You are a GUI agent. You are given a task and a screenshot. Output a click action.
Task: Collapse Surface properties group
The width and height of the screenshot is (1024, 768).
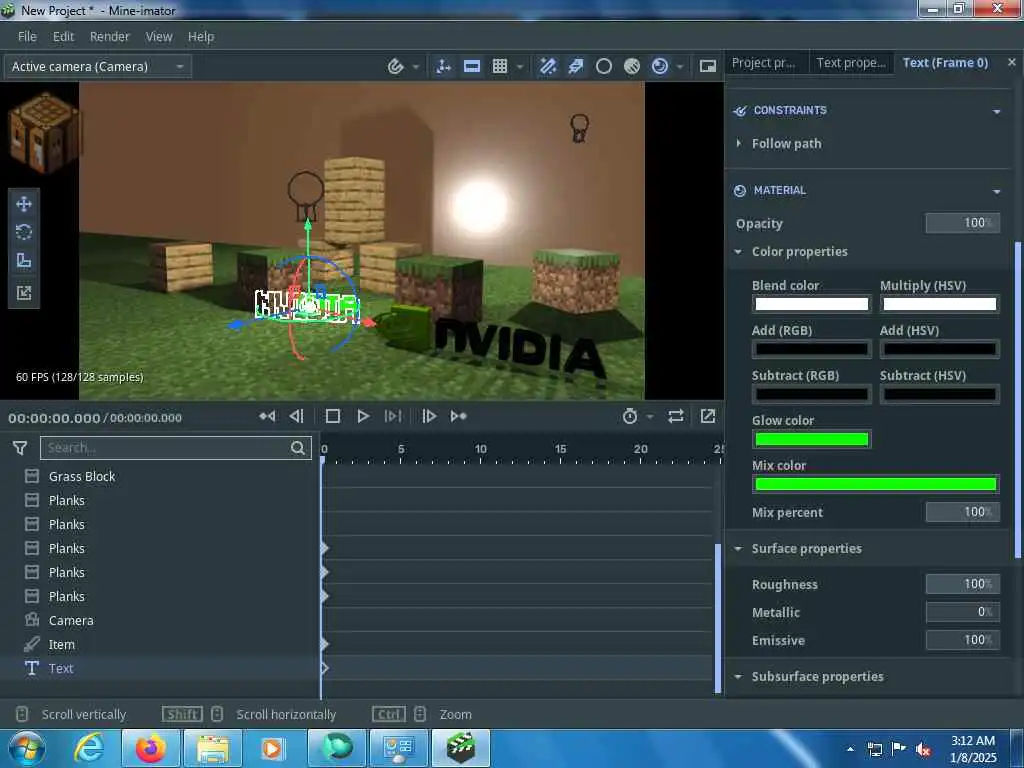tap(738, 549)
